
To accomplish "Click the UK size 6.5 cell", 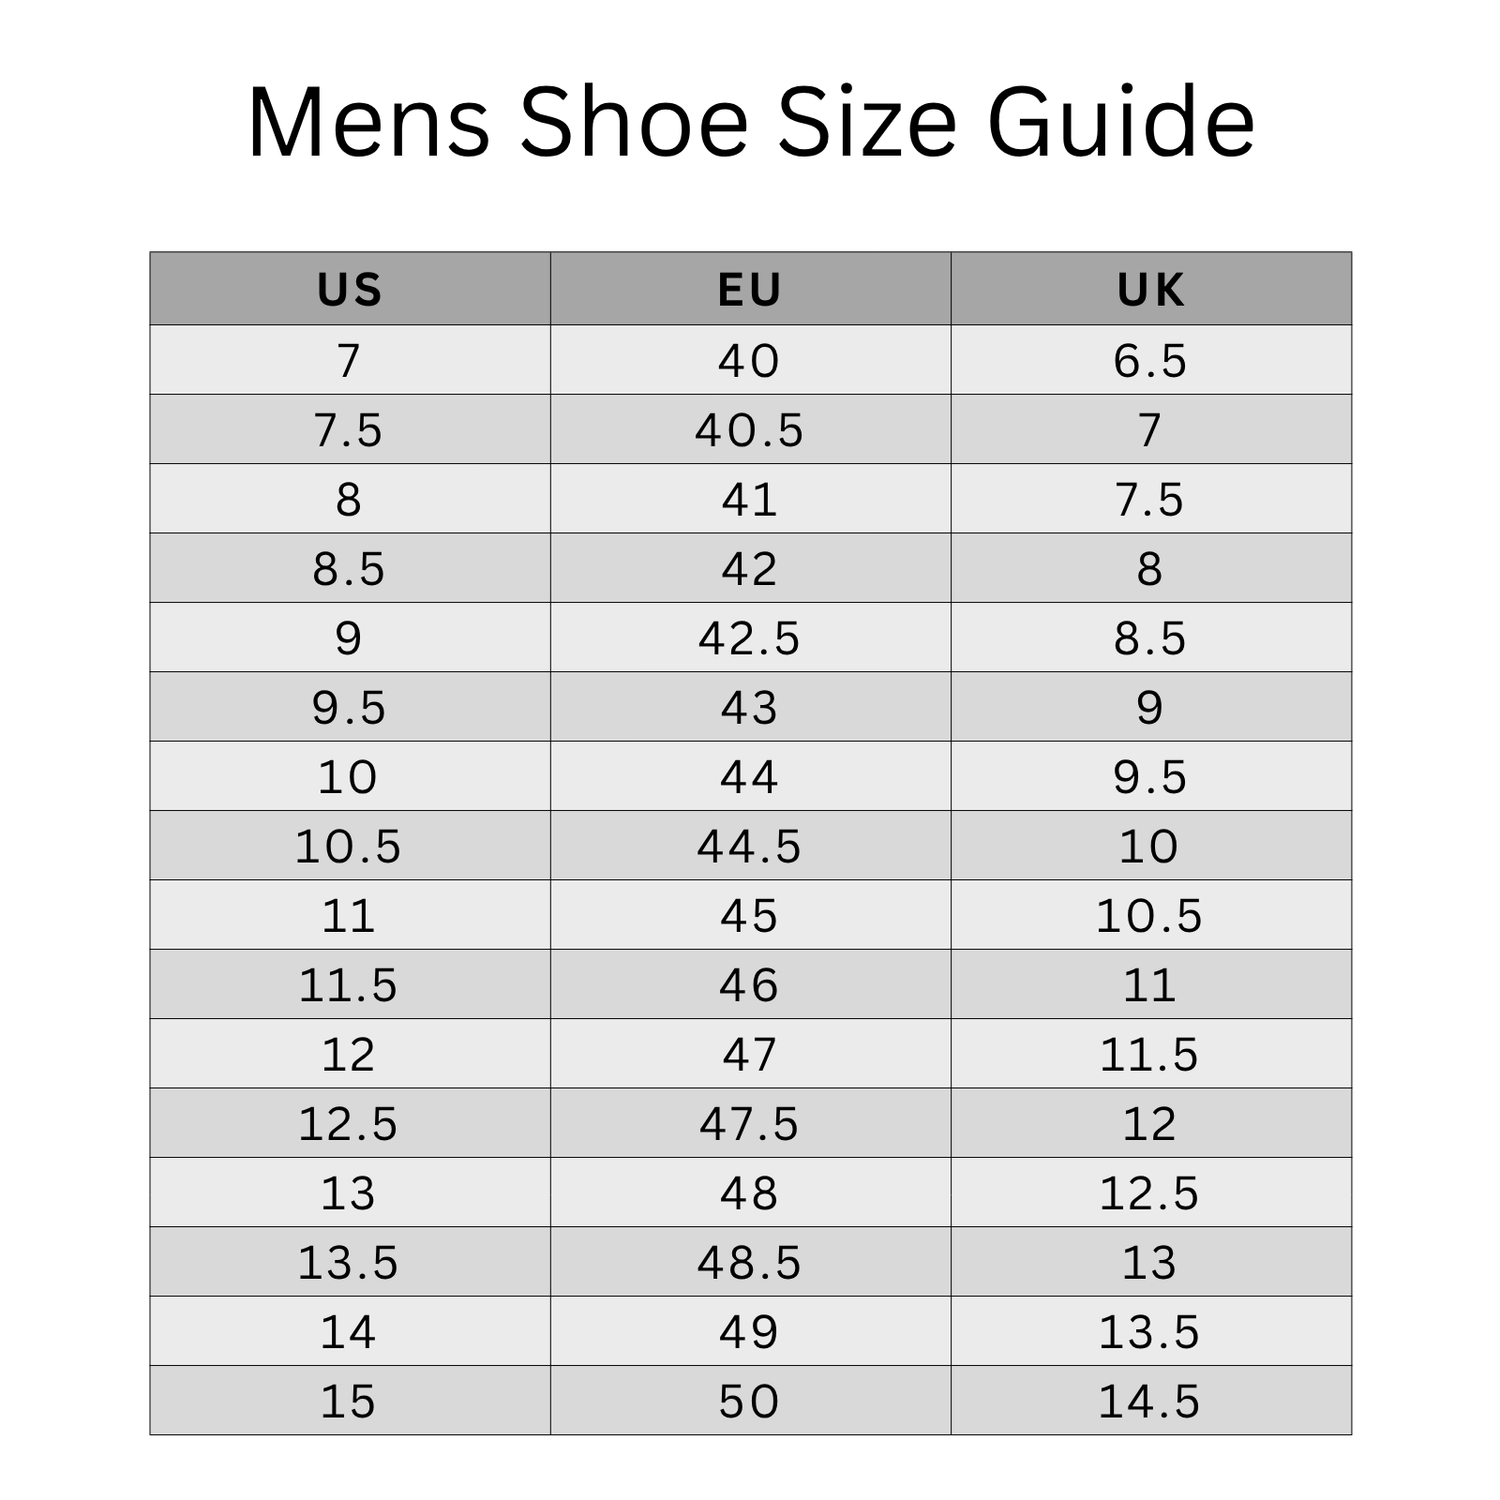I will coord(1150,361).
